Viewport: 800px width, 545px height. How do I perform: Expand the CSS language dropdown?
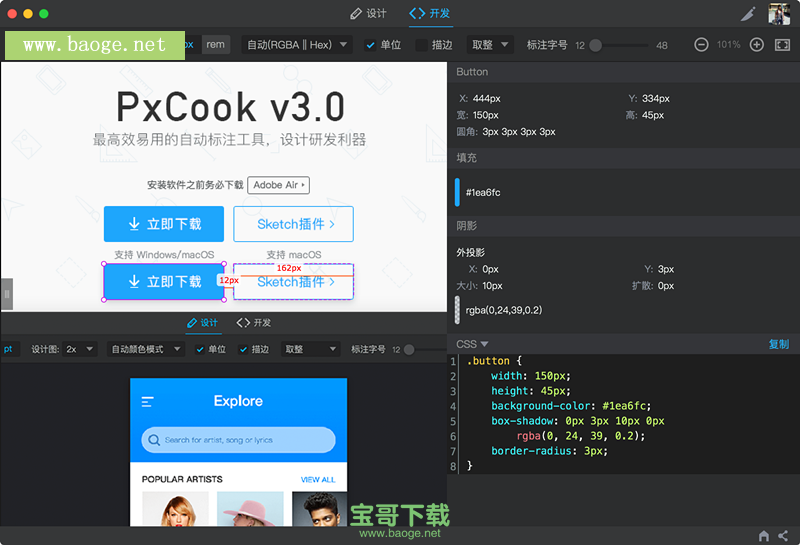click(x=472, y=344)
